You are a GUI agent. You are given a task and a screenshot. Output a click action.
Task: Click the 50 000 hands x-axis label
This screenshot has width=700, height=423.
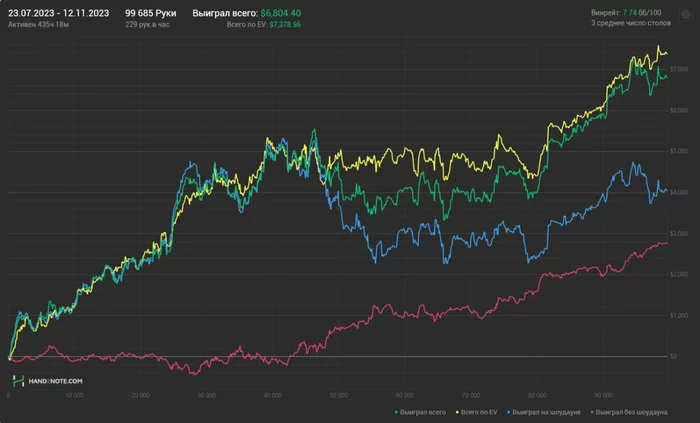(340, 394)
